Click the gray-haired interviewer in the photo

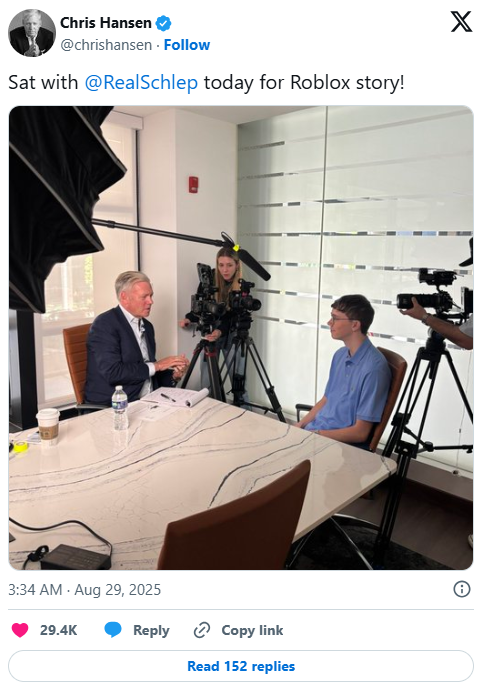click(132, 338)
